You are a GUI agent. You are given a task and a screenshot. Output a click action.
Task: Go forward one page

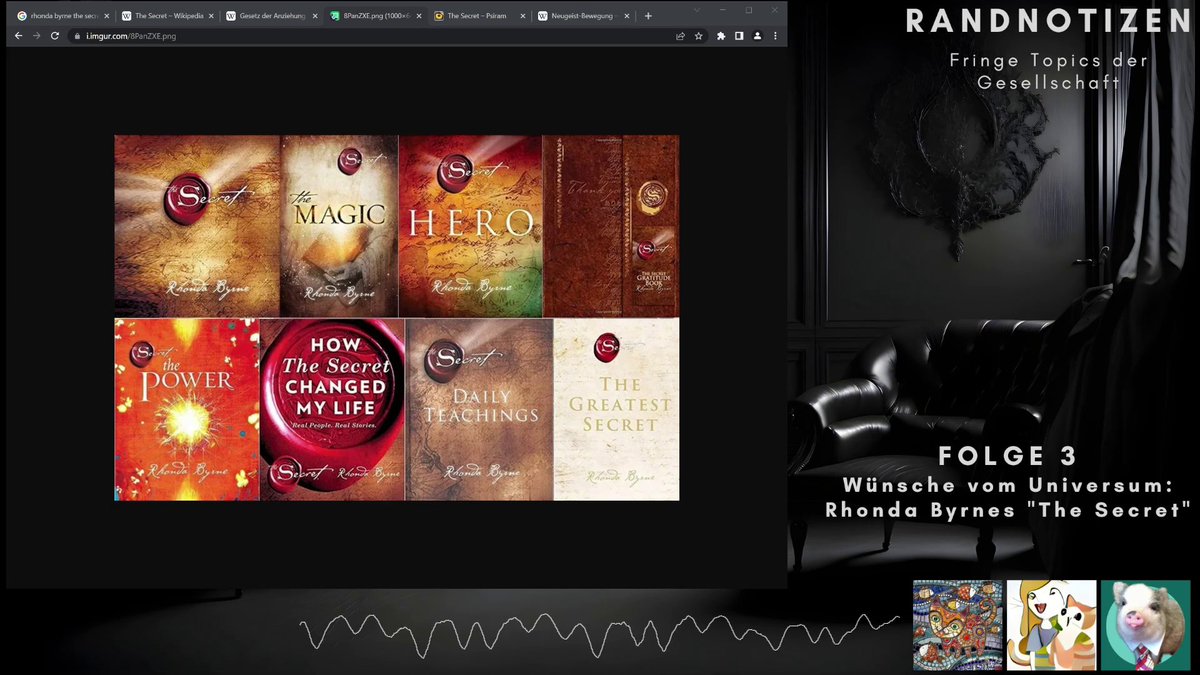click(36, 36)
